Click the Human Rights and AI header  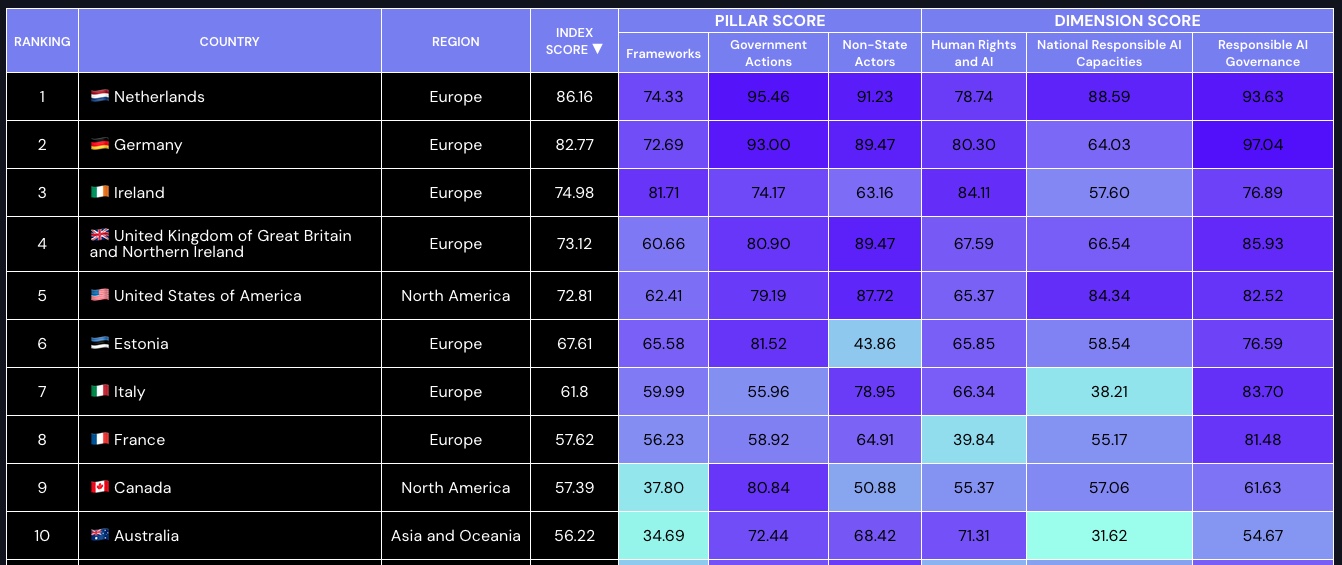pyautogui.click(x=974, y=53)
